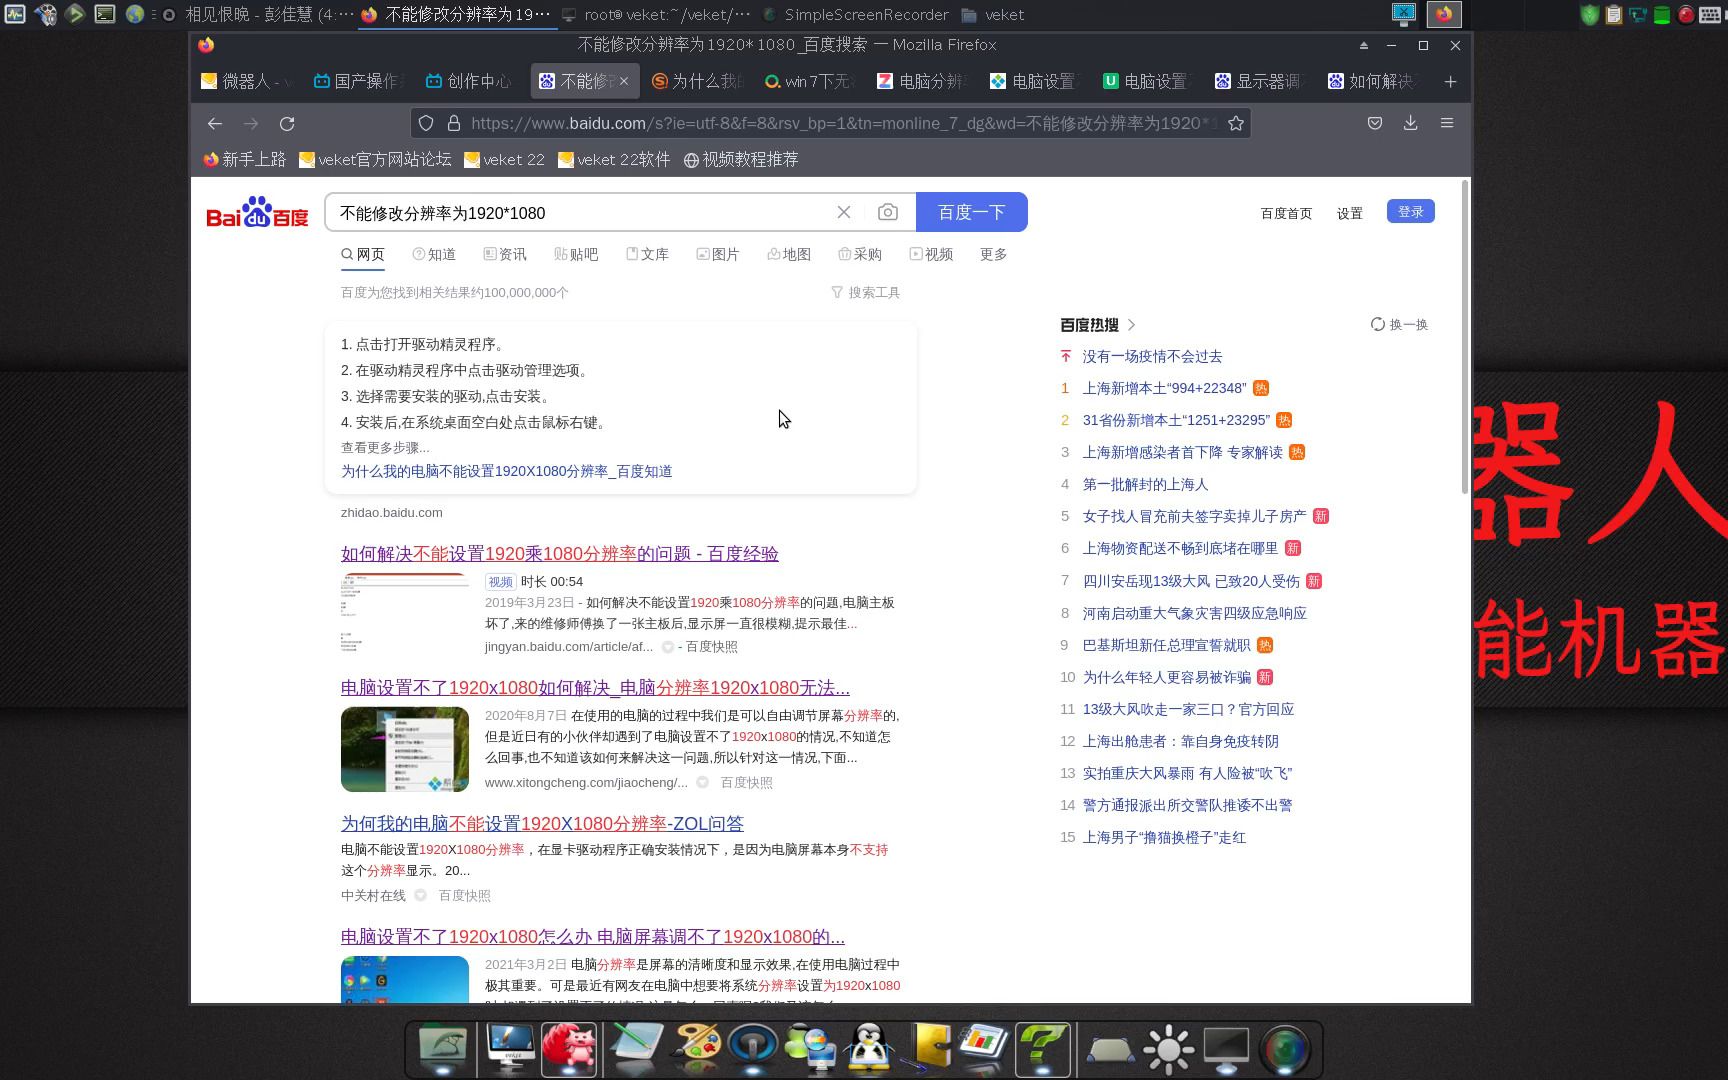This screenshot has width=1728, height=1080.
Task: Clear the Baidu search box with X
Action: coord(844,212)
